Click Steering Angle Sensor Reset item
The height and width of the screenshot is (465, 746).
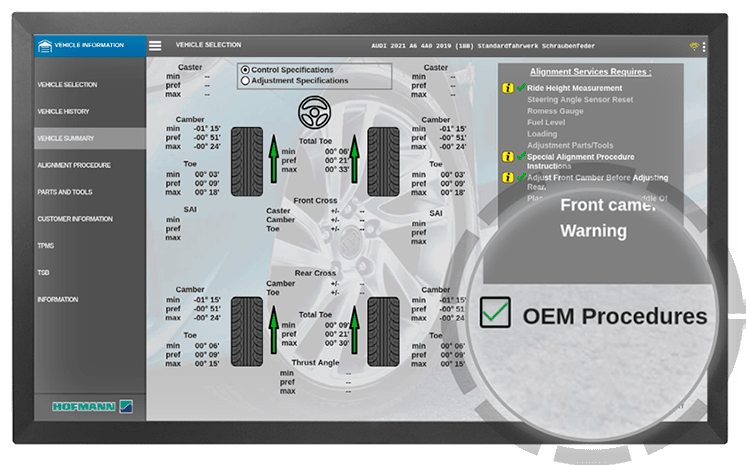pyautogui.click(x=580, y=99)
